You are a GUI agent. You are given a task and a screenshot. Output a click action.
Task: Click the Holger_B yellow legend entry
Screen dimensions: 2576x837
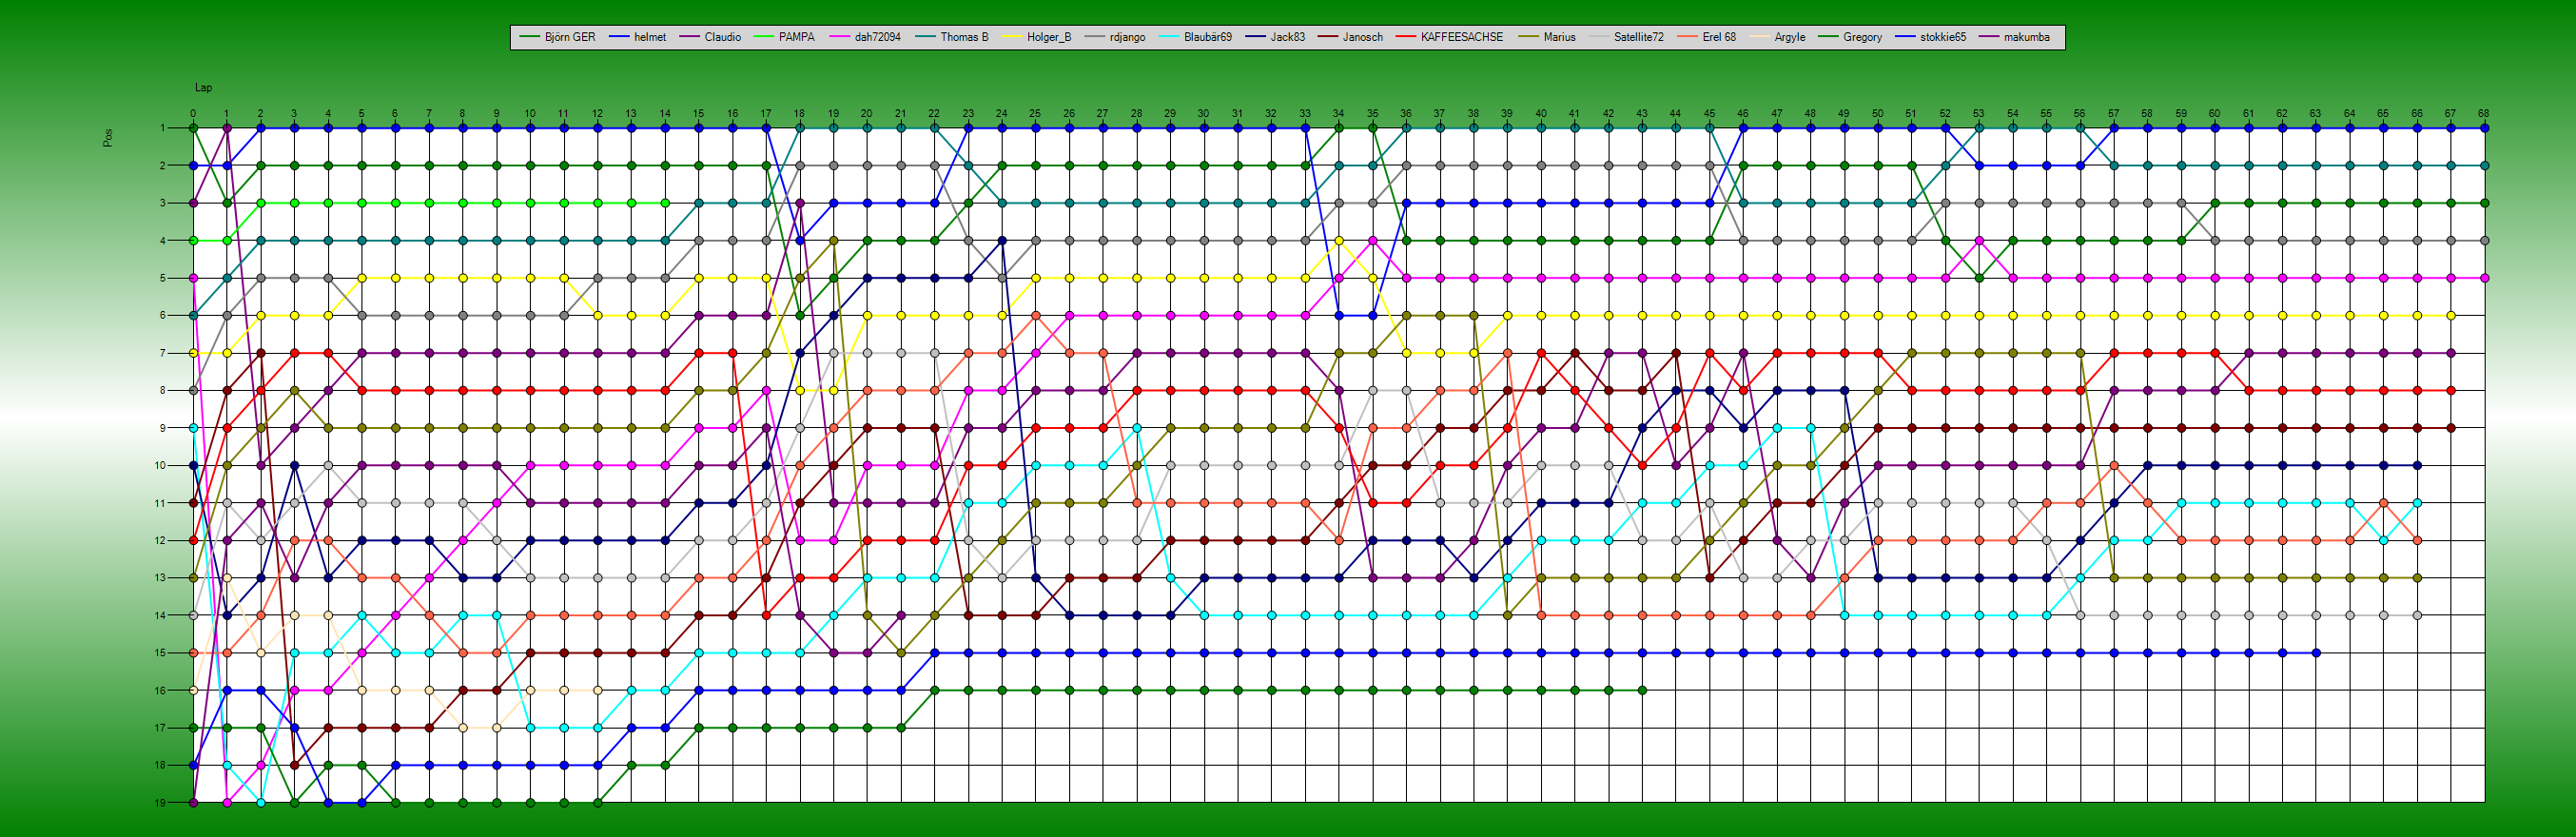(1048, 37)
